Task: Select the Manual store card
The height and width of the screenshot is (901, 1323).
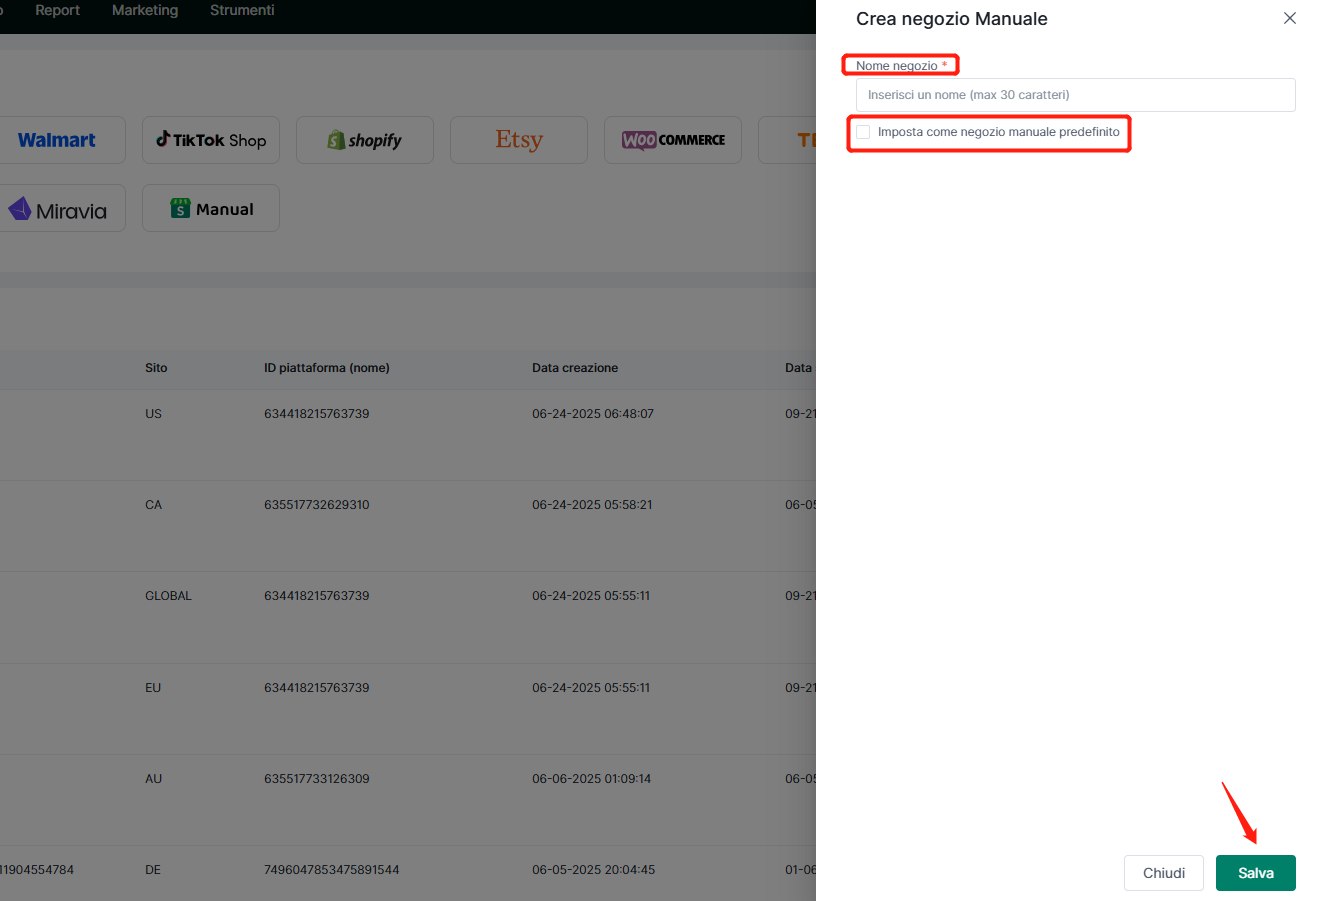Action: click(211, 209)
